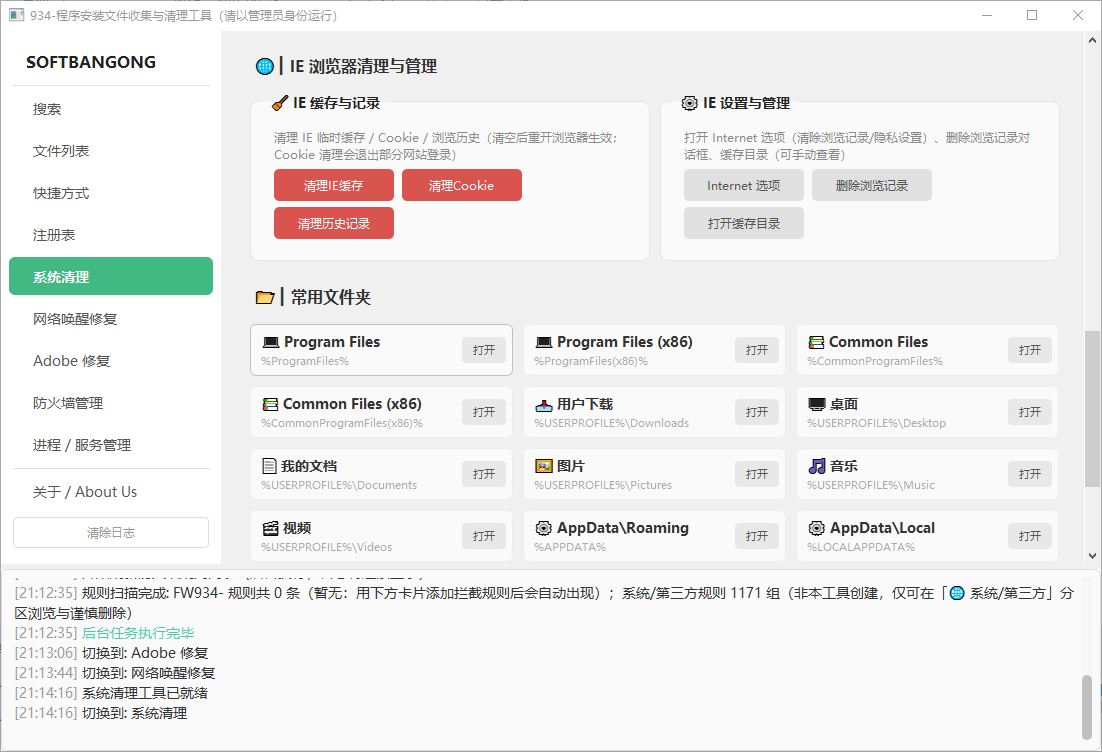The height and width of the screenshot is (752, 1102).
Task: Open the 快捷方式 section
Action: click(111, 193)
